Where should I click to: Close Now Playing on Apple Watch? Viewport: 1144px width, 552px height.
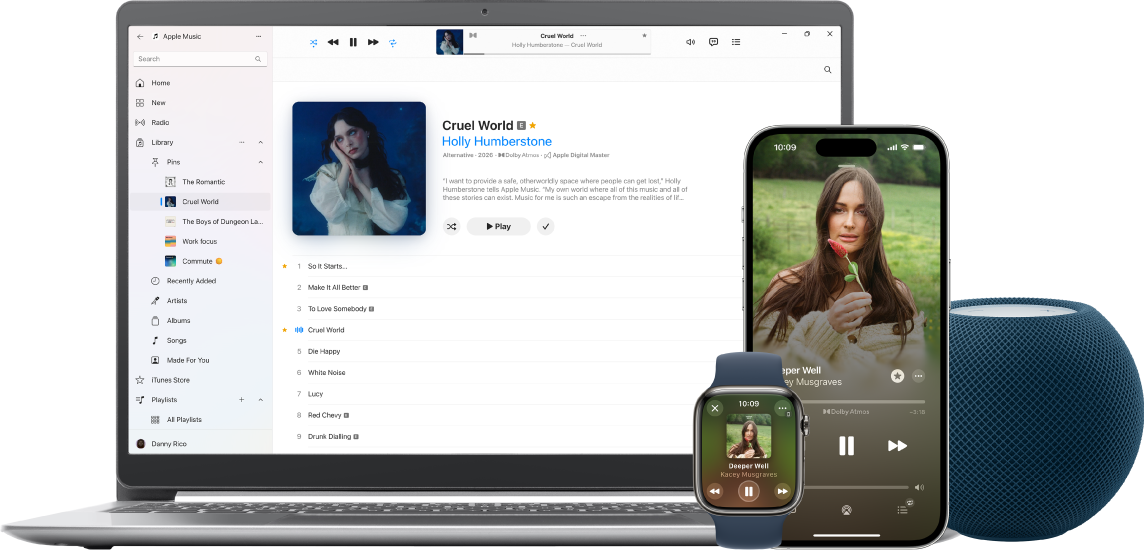[x=715, y=408]
